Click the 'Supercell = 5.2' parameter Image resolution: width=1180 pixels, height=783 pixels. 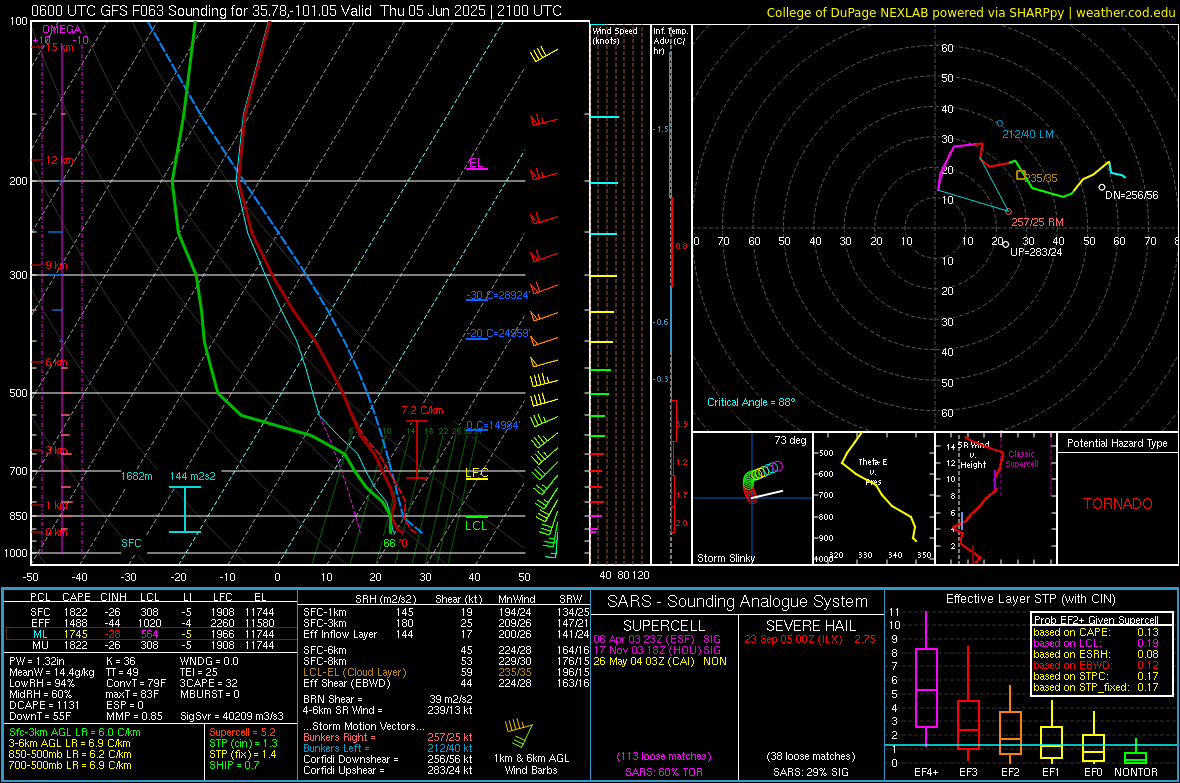242,732
